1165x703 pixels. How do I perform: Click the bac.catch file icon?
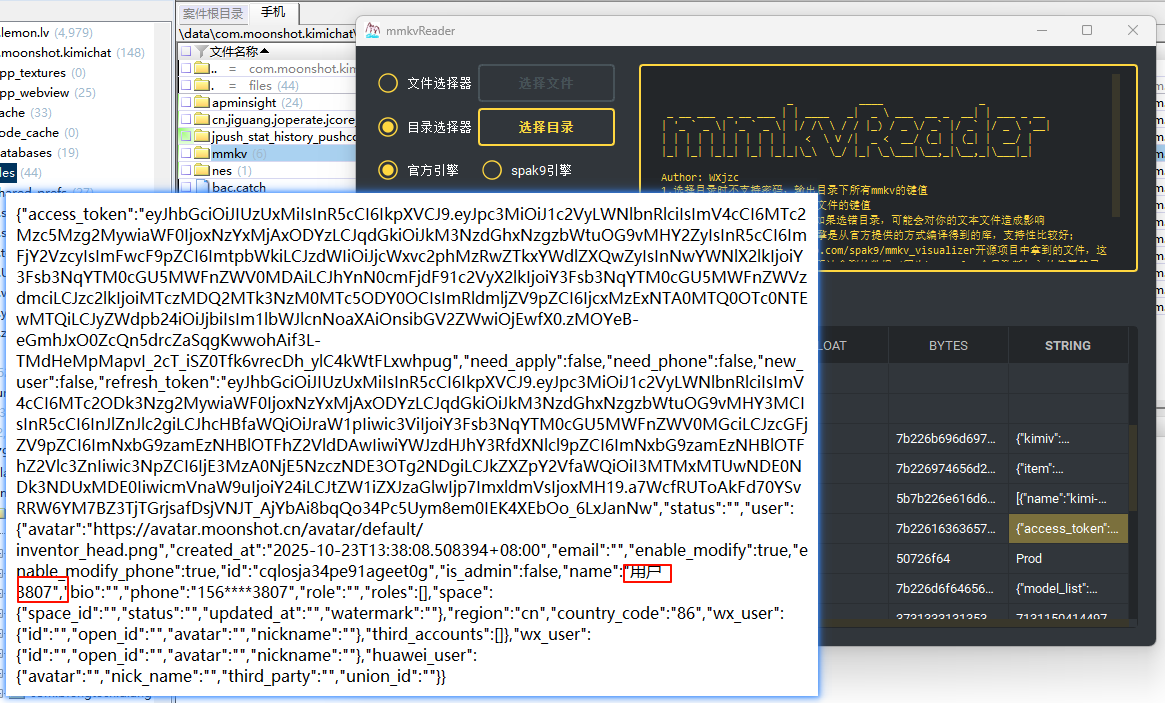202,187
